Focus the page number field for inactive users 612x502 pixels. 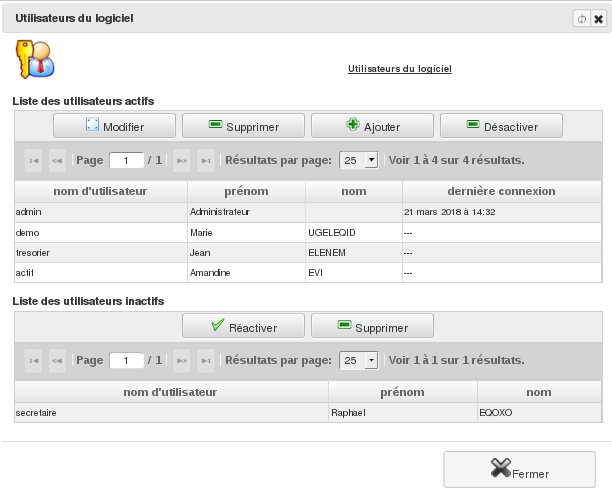[x=126, y=361]
